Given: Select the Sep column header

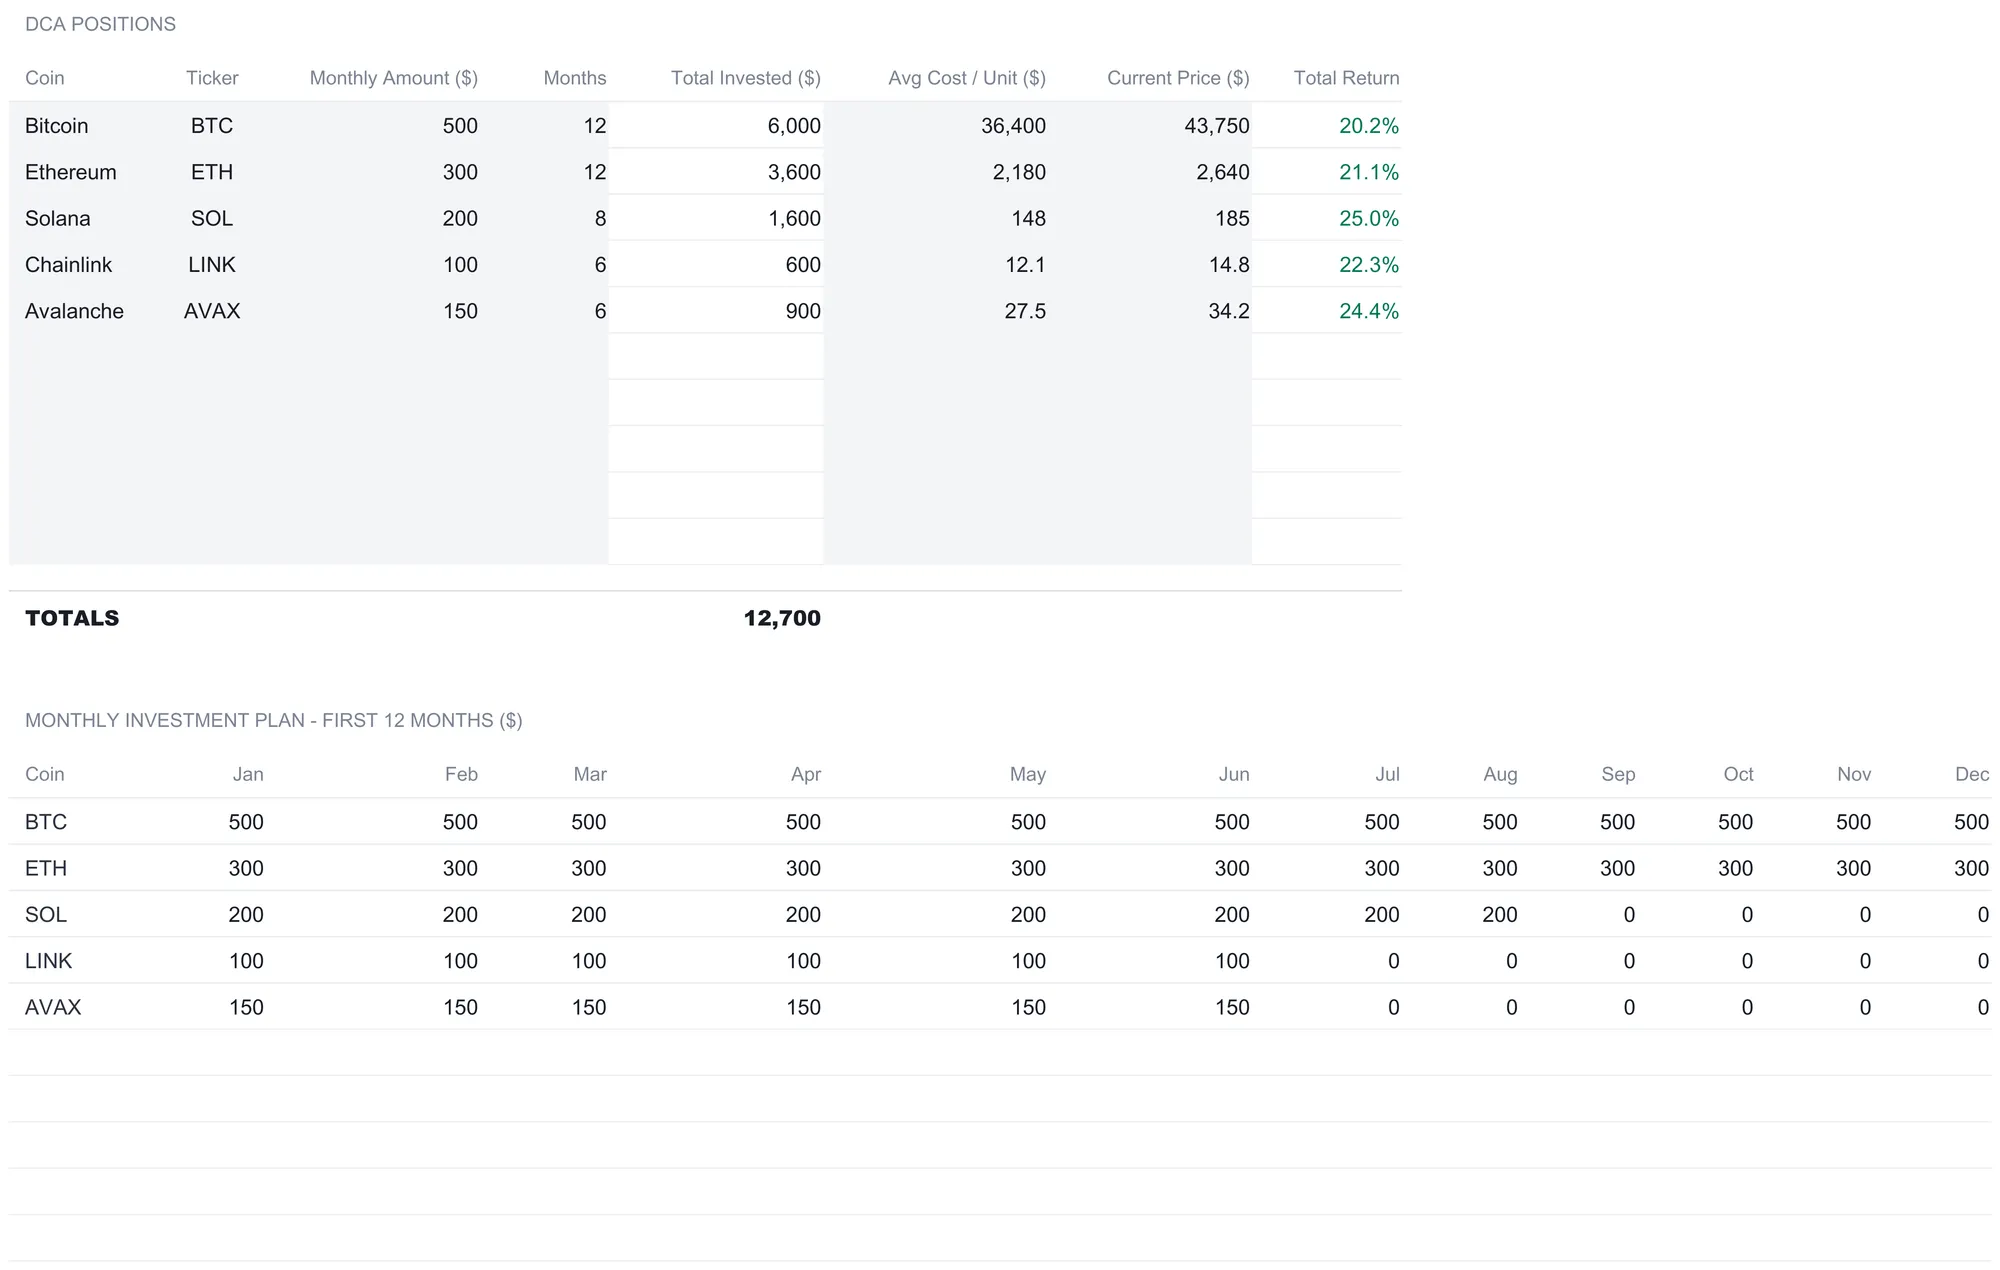Looking at the screenshot, I should click(1618, 774).
